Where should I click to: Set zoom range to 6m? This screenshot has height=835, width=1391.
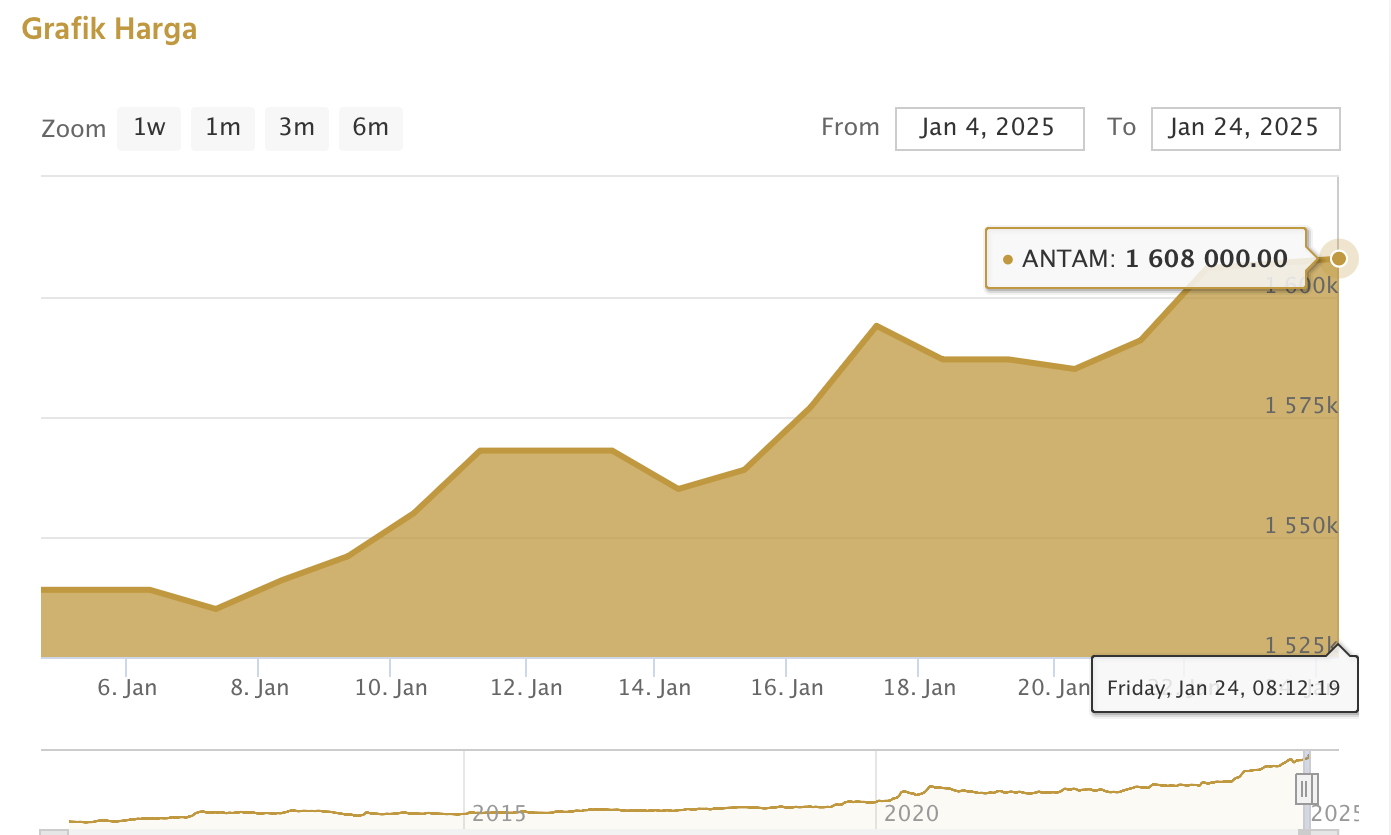coord(371,128)
